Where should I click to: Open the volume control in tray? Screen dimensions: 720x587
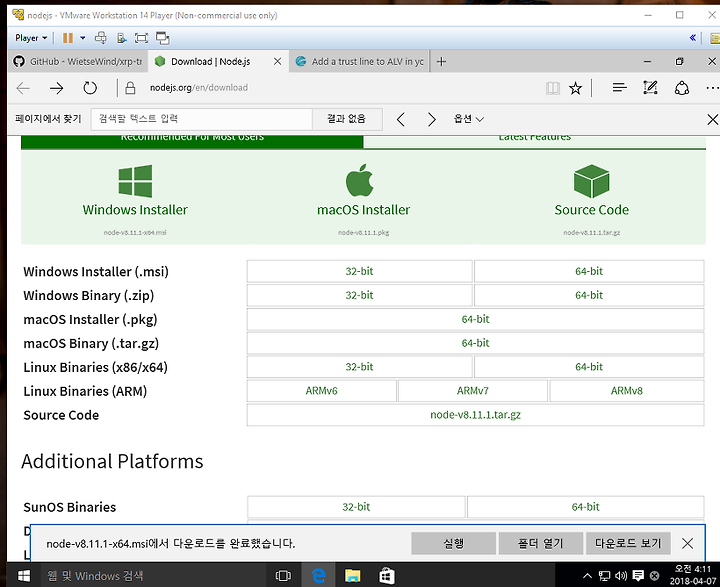coord(621,576)
